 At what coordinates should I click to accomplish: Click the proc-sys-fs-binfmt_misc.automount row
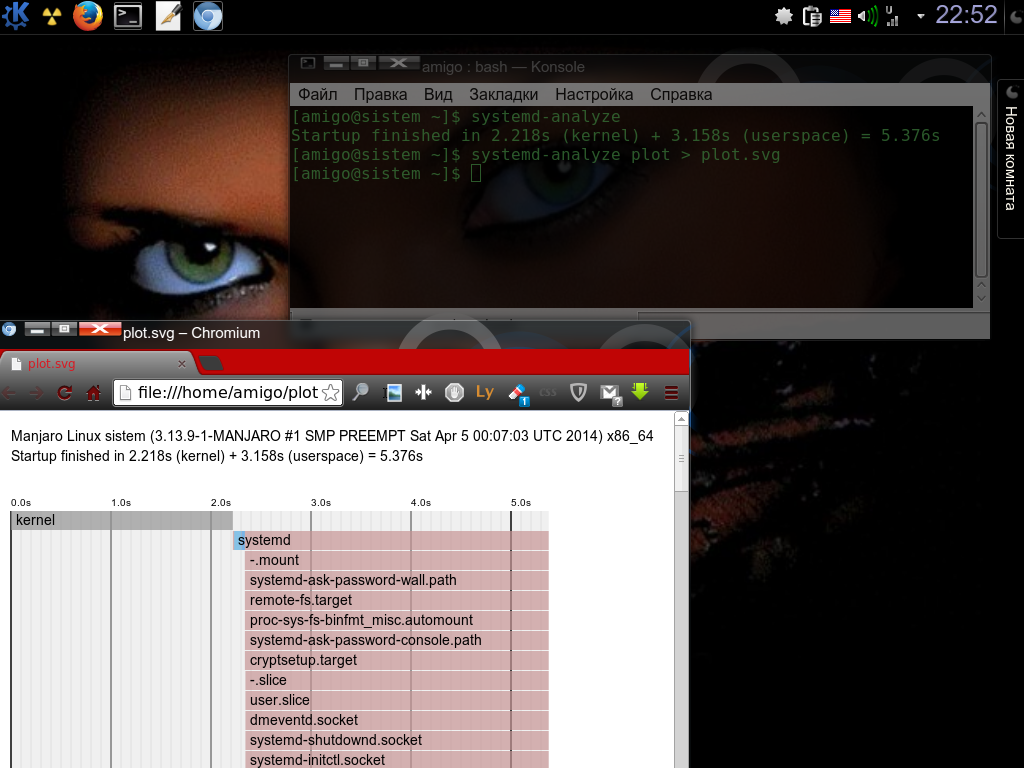tap(397, 620)
